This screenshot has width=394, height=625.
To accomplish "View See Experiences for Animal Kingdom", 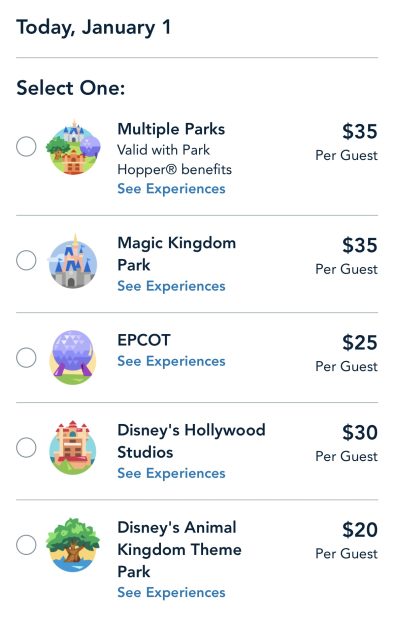I will click(171, 593).
